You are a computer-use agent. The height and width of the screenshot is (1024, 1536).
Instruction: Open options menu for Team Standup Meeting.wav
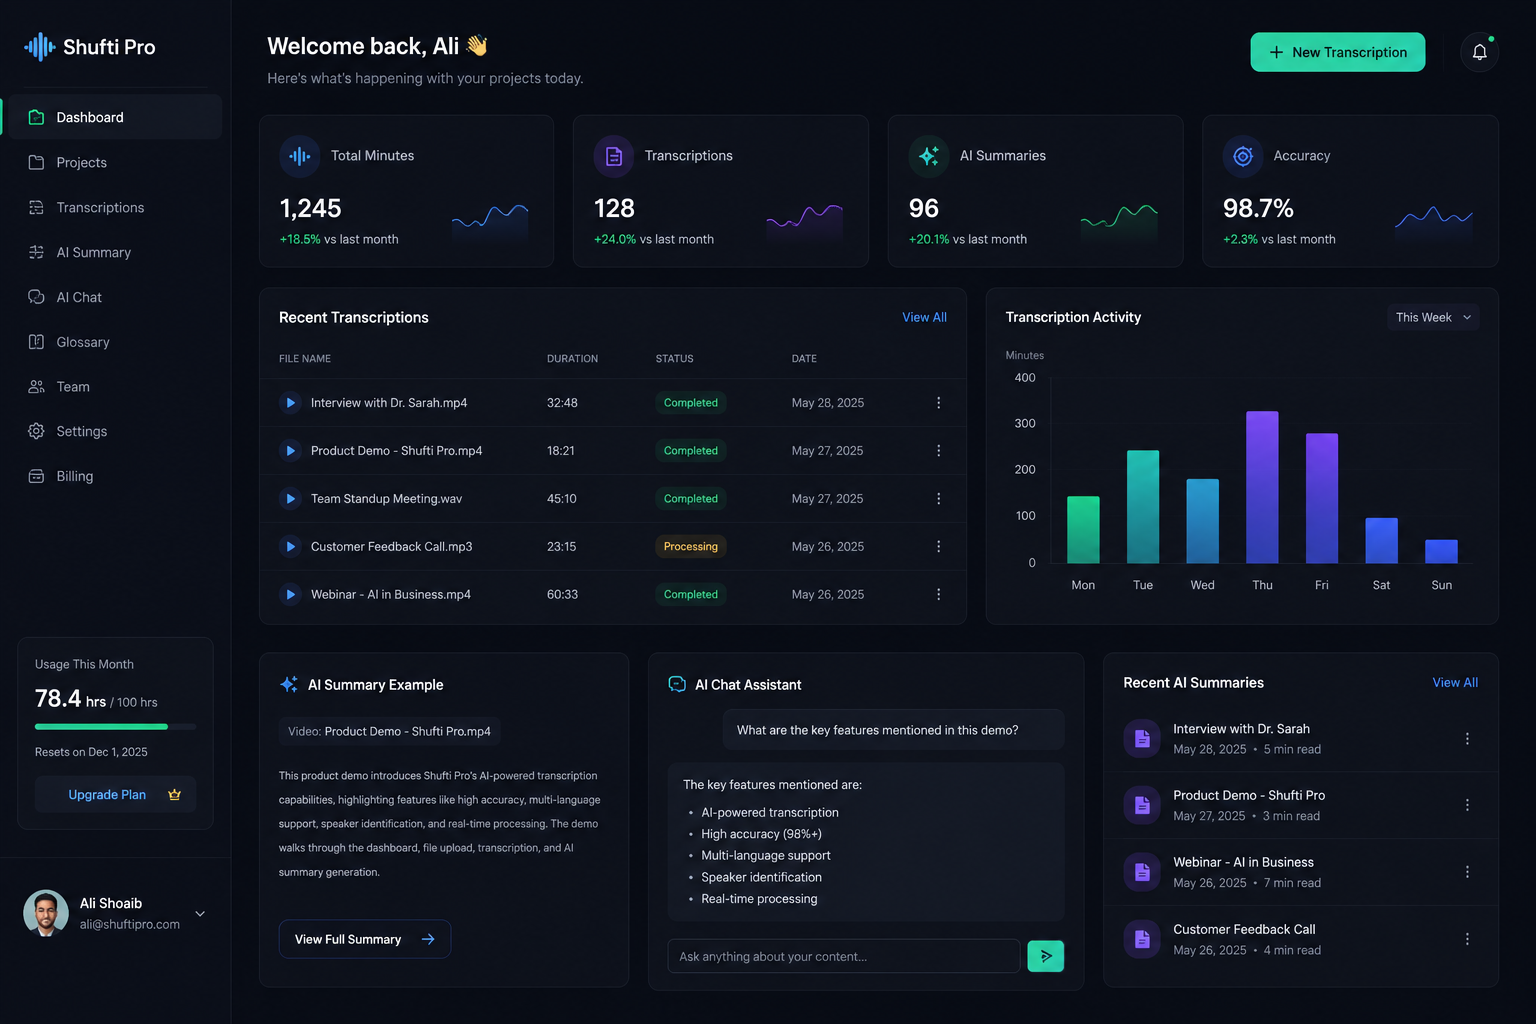(938, 499)
